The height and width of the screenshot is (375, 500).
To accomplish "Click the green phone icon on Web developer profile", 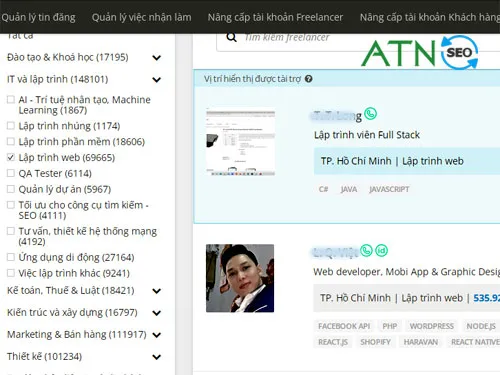I will tap(366, 250).
